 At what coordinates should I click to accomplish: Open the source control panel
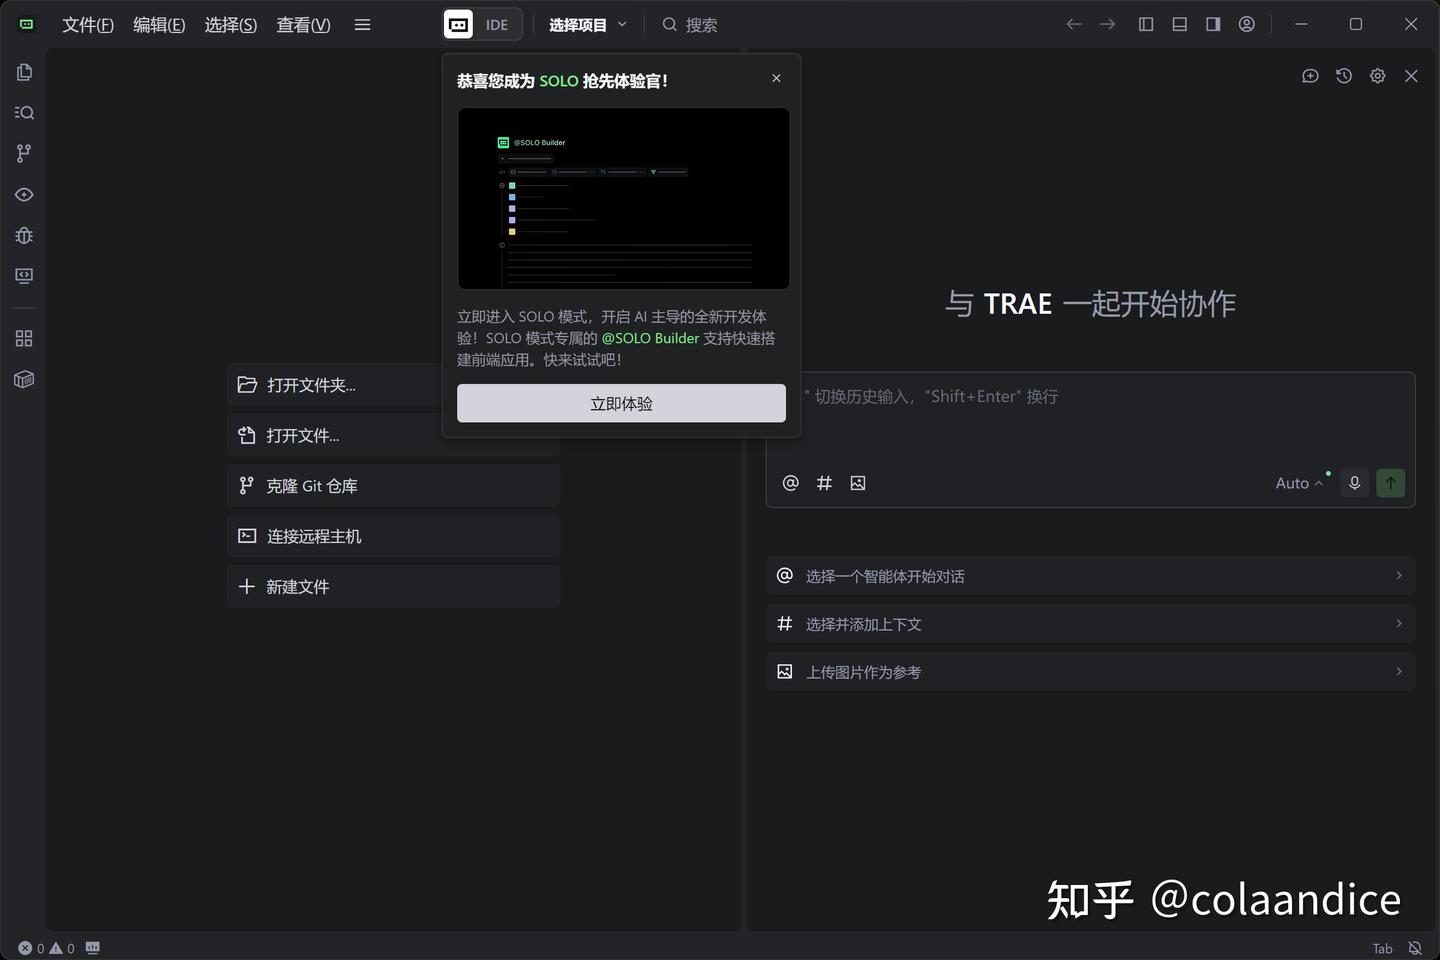(x=24, y=152)
